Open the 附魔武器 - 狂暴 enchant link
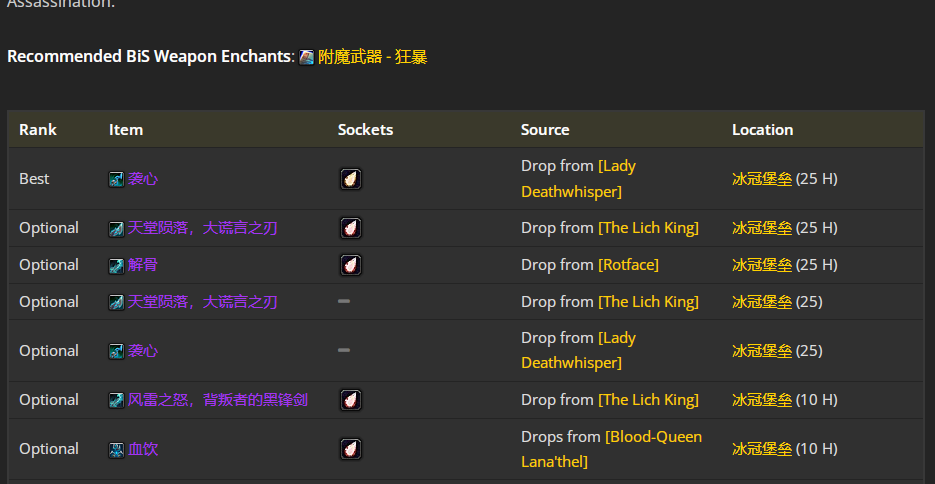Image resolution: width=935 pixels, height=484 pixels. click(372, 57)
